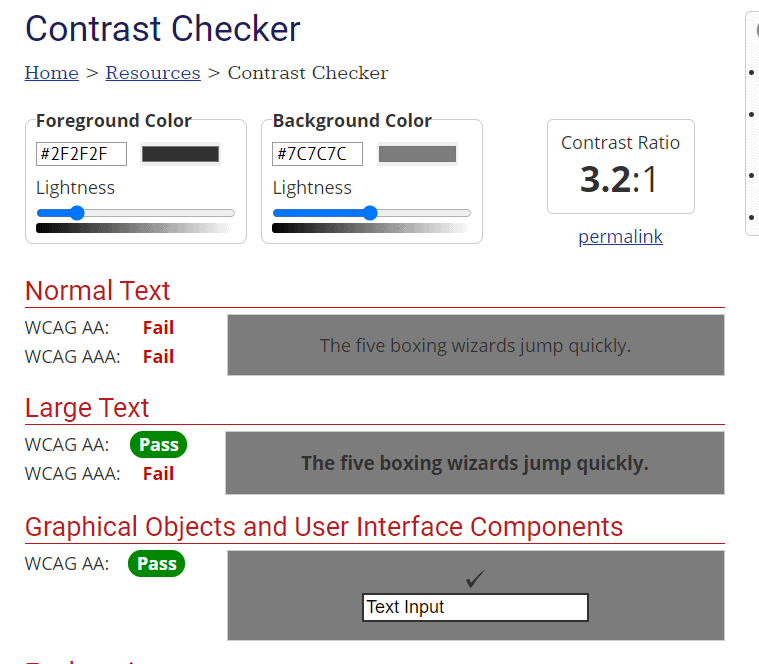759x664 pixels.
Task: Click the checkmark graphic in sample panel
Action: pyautogui.click(x=475, y=578)
